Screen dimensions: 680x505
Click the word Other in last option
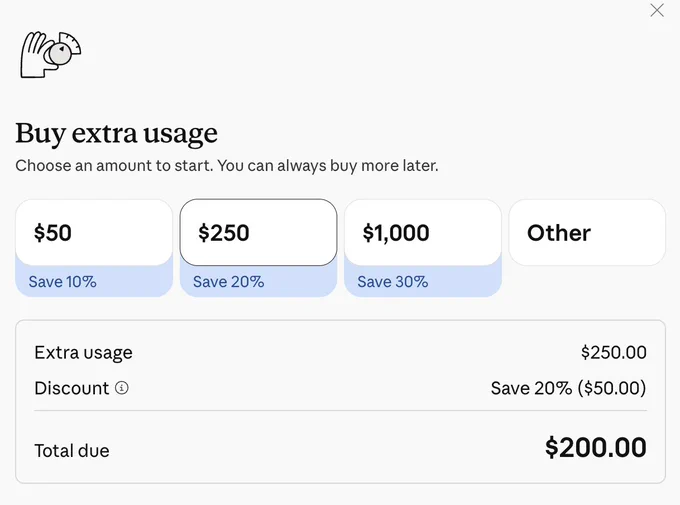coord(559,233)
